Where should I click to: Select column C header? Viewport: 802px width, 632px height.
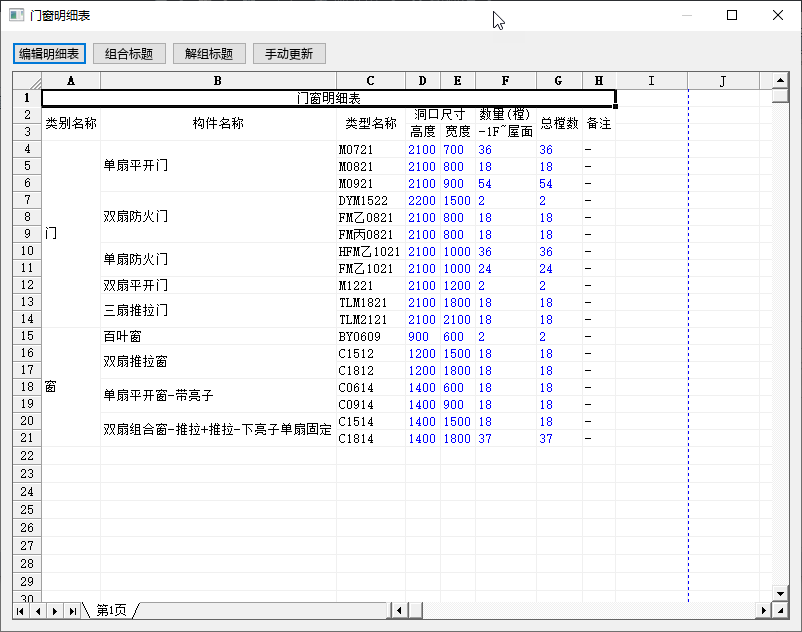[371, 81]
